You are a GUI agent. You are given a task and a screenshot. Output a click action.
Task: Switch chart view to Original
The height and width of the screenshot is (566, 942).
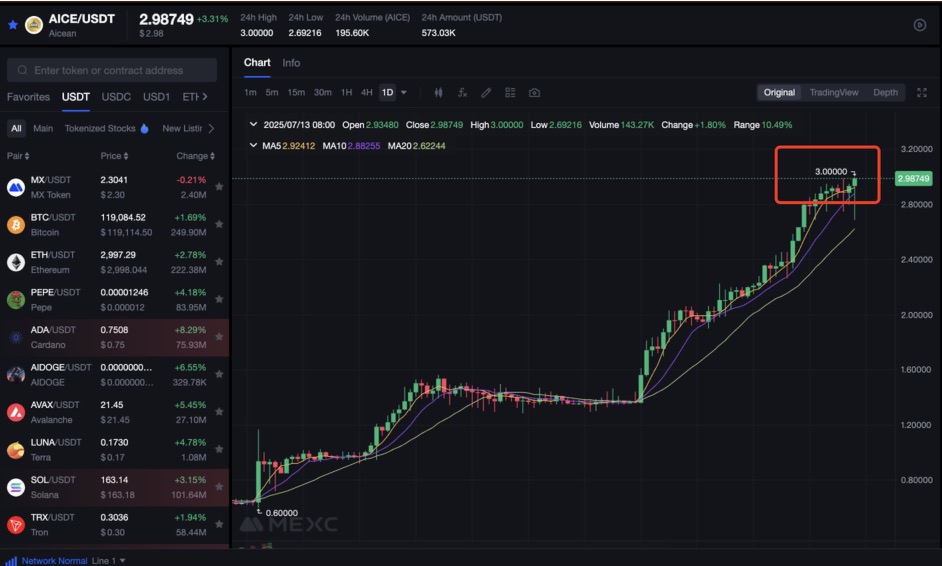(x=779, y=93)
